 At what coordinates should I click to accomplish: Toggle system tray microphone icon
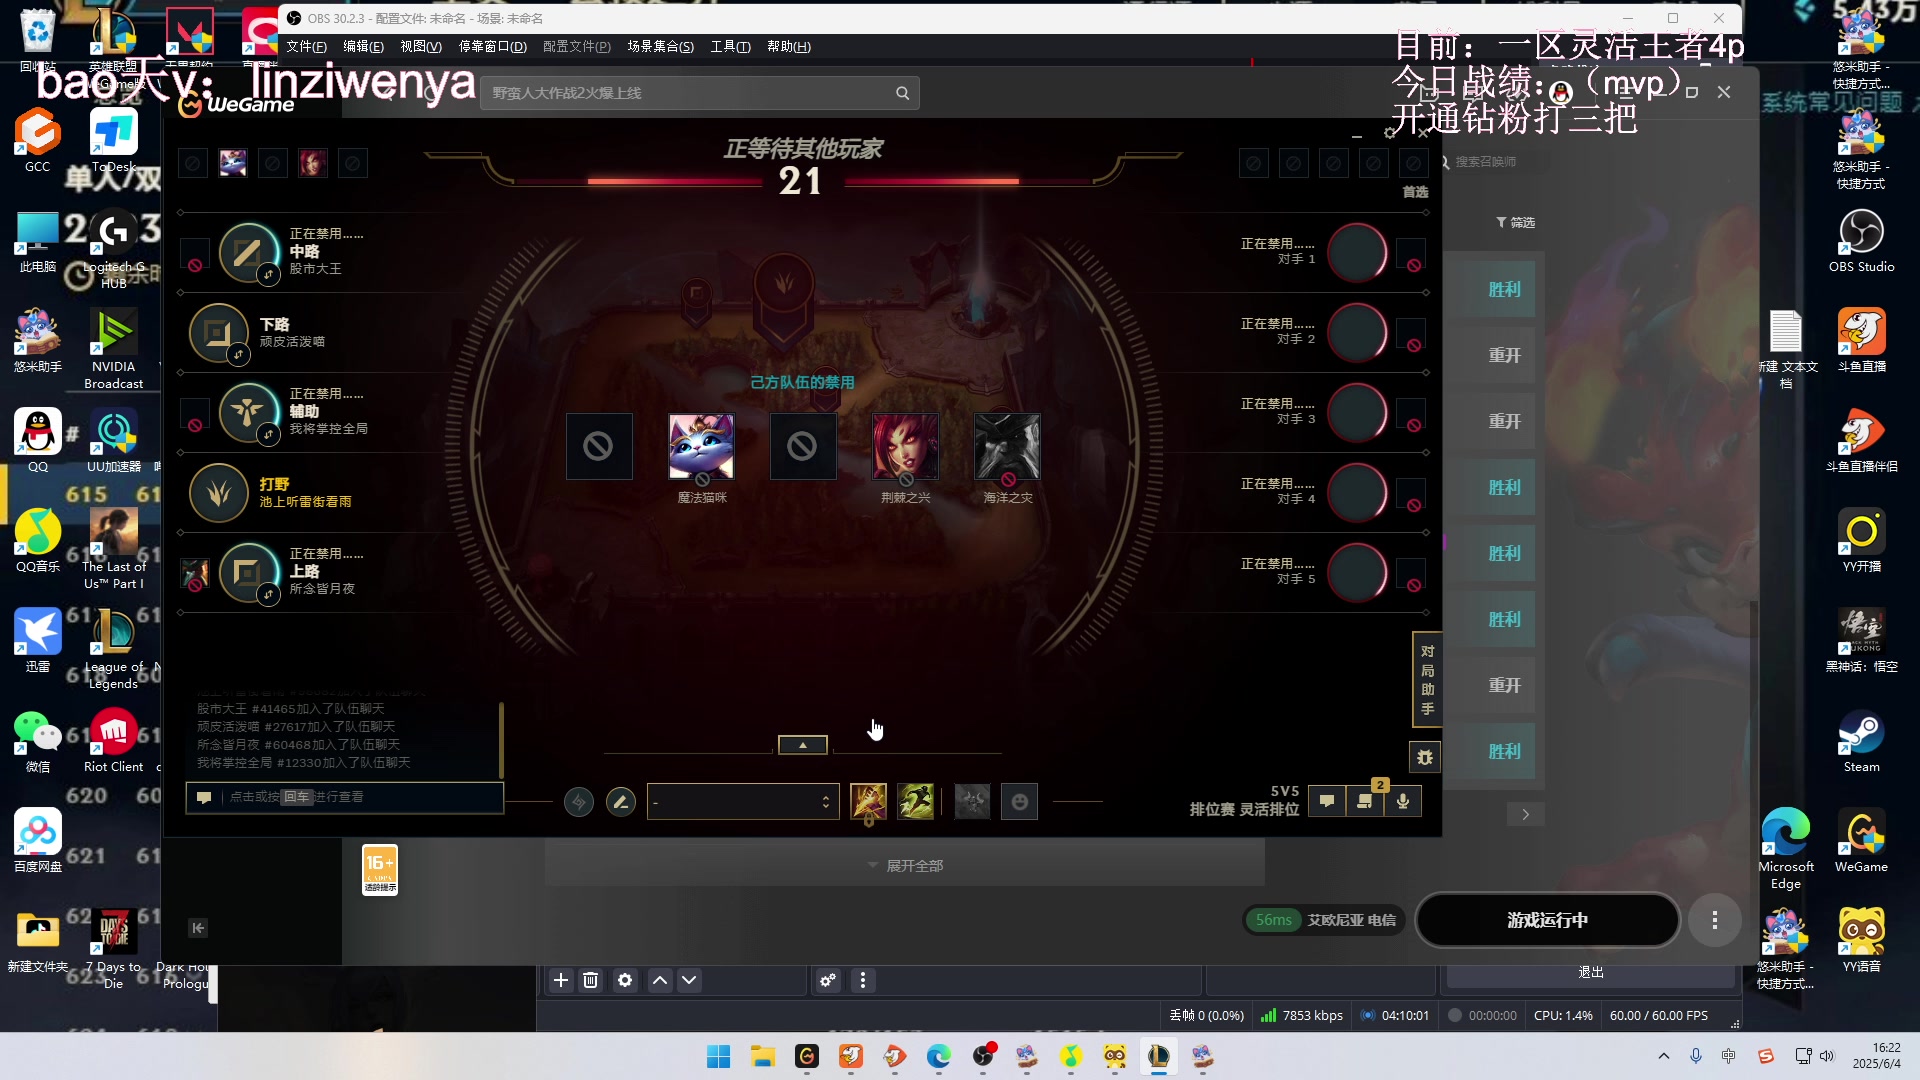(x=1696, y=1056)
